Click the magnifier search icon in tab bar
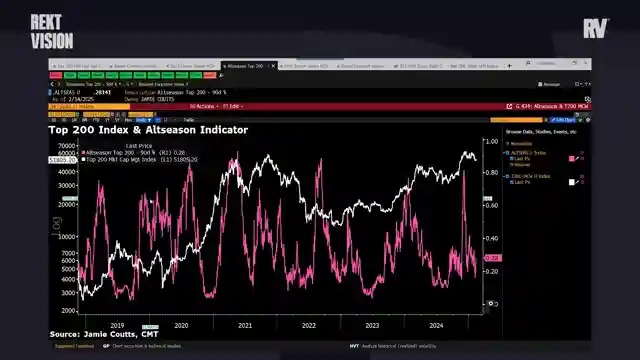 coord(528,64)
